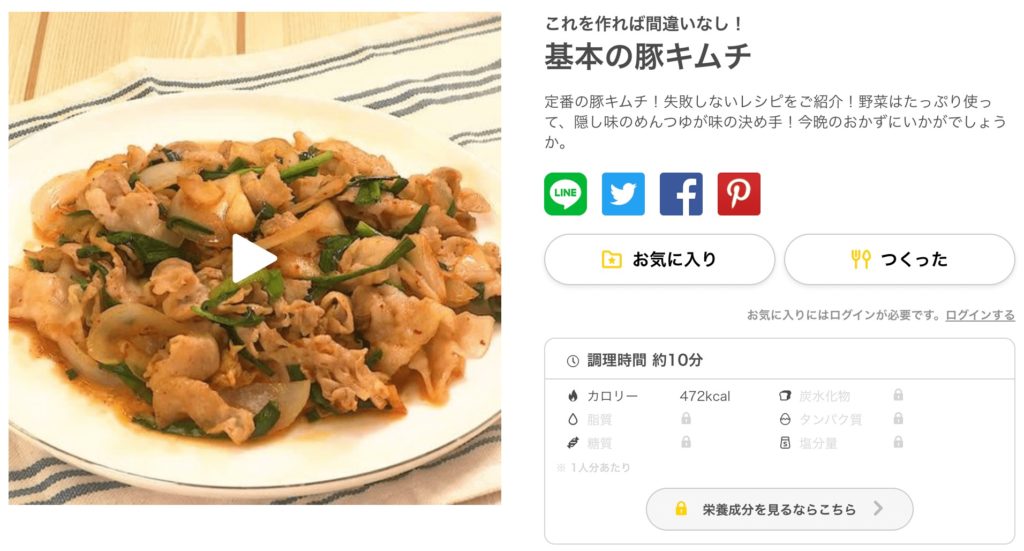
Task: Click the recipe title 基本の豚キムチ
Action: [x=648, y=57]
